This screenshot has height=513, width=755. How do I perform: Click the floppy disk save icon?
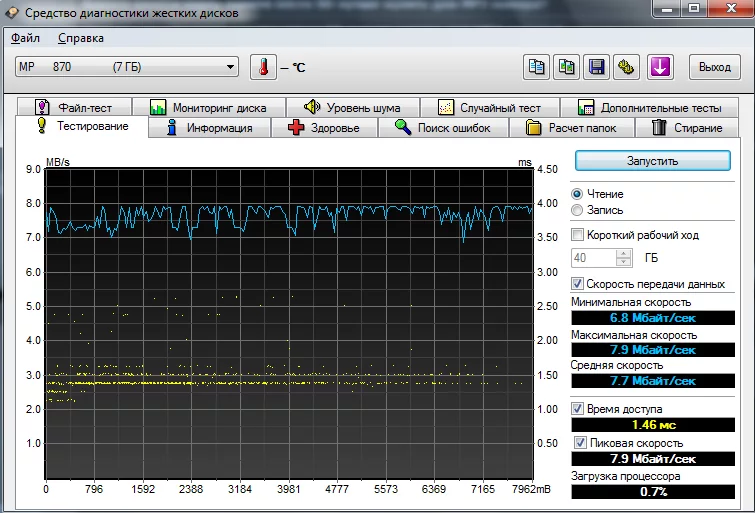(x=597, y=67)
